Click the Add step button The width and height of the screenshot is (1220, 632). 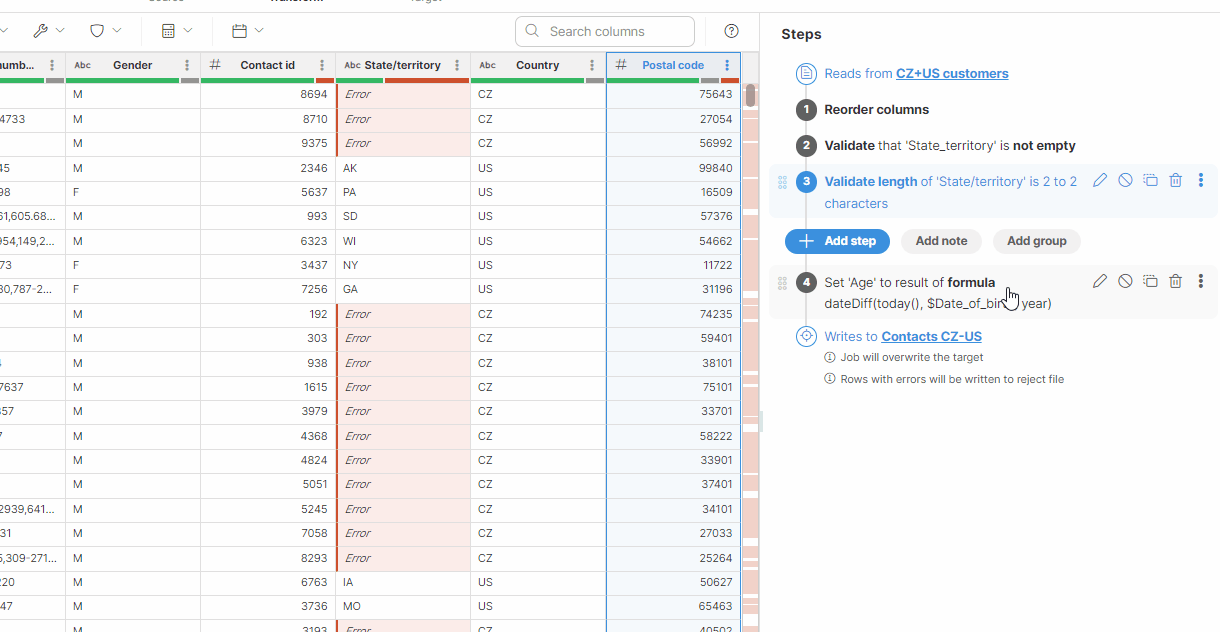(x=837, y=241)
